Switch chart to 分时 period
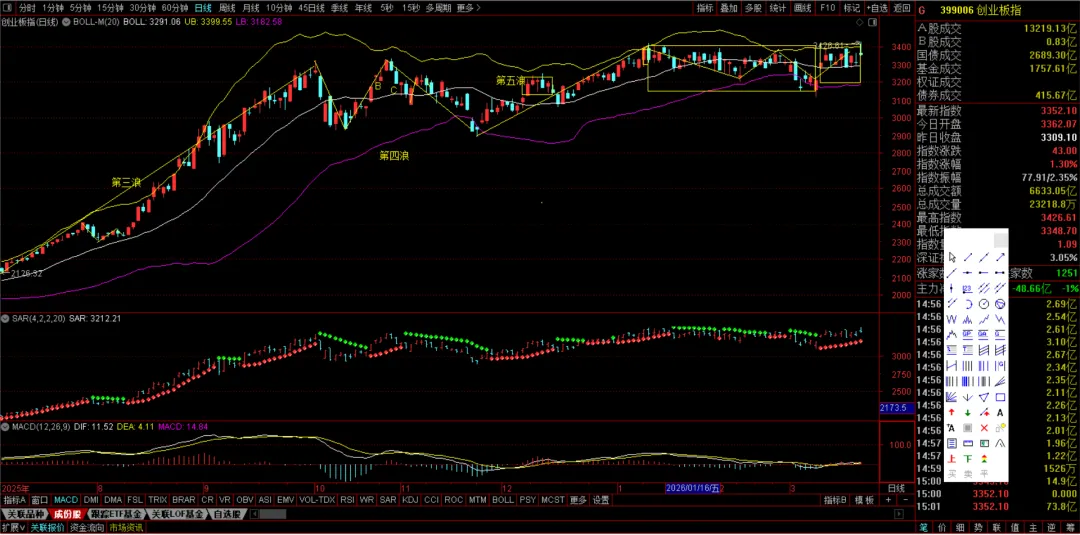This screenshot has height=535, width=1080. pyautogui.click(x=26, y=8)
